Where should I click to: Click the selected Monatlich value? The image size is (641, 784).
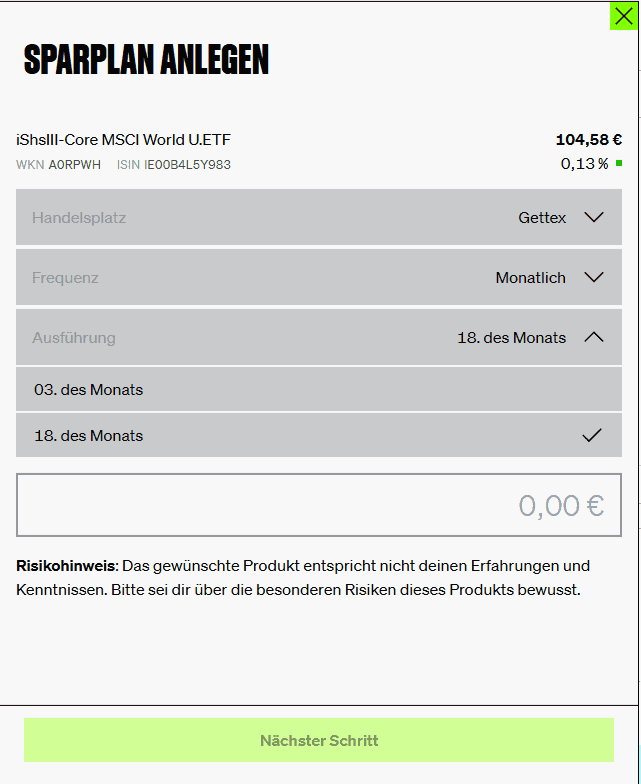[x=530, y=278]
